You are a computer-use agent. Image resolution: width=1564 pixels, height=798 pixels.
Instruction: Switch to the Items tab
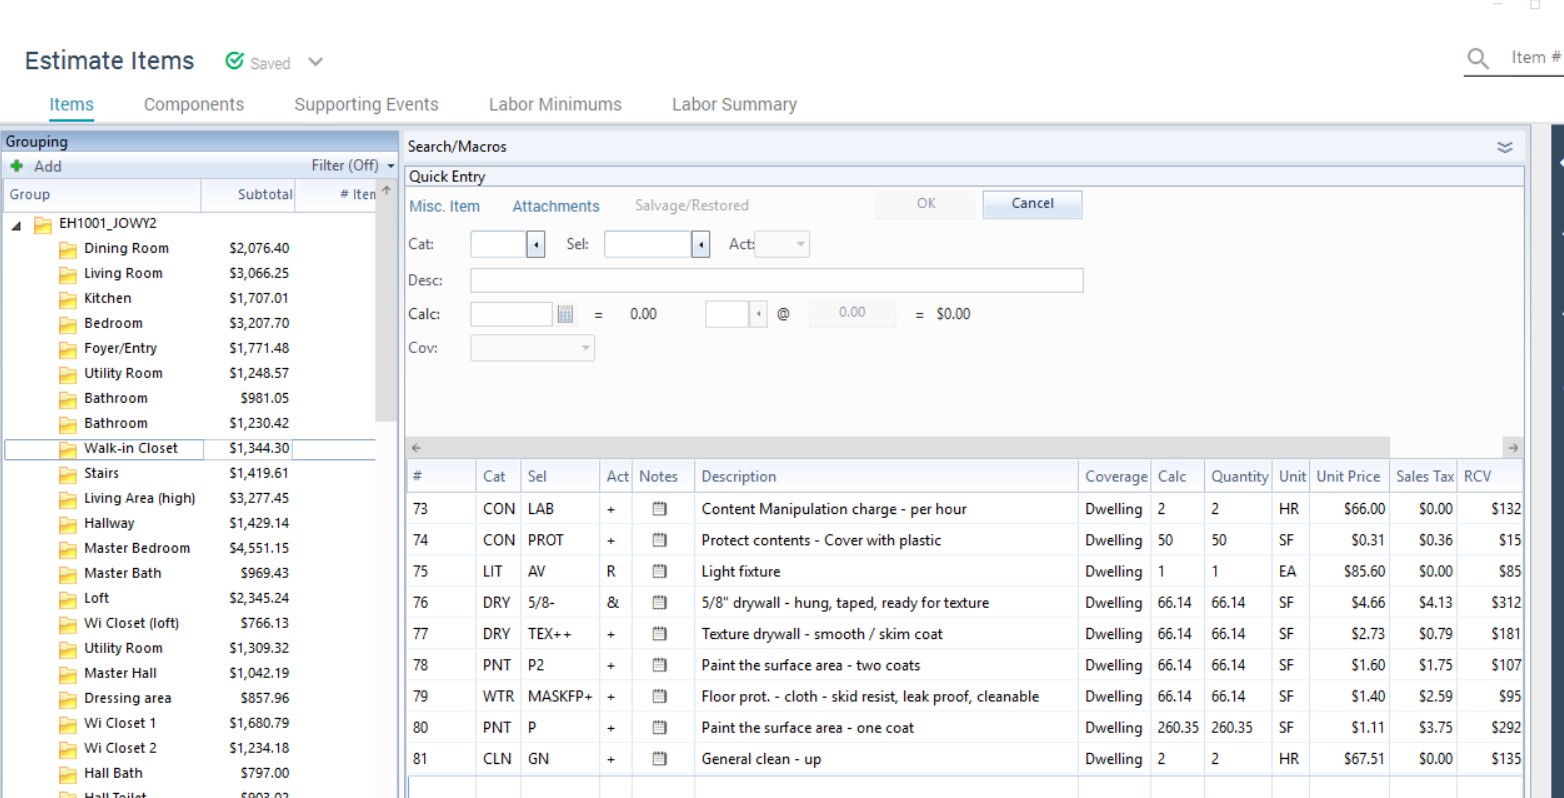71,105
